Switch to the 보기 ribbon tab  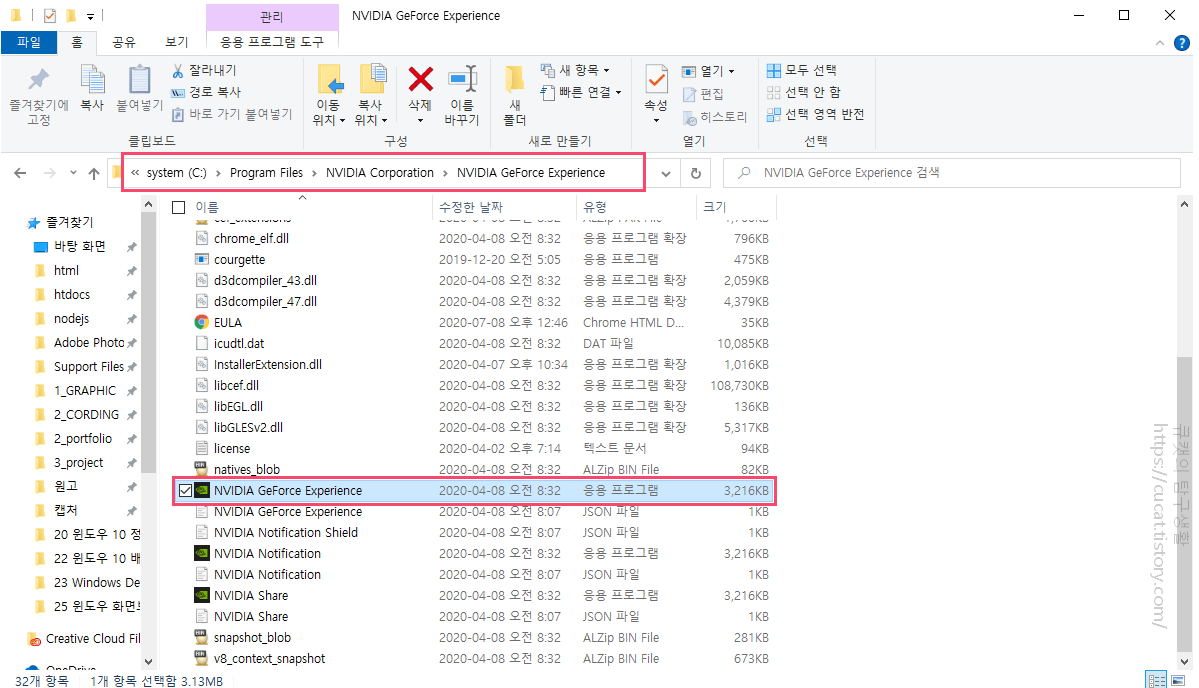[177, 42]
